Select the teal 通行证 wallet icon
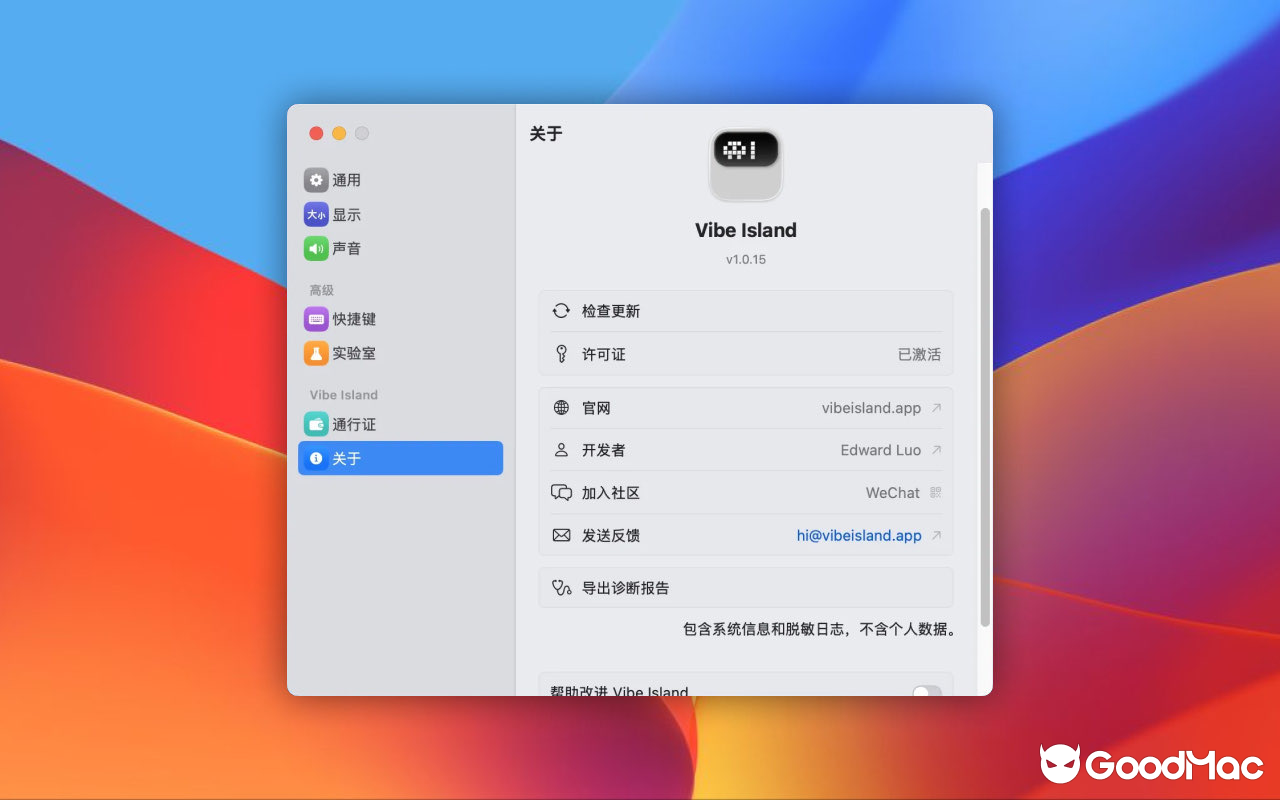Viewport: 1280px width, 800px height. click(316, 423)
